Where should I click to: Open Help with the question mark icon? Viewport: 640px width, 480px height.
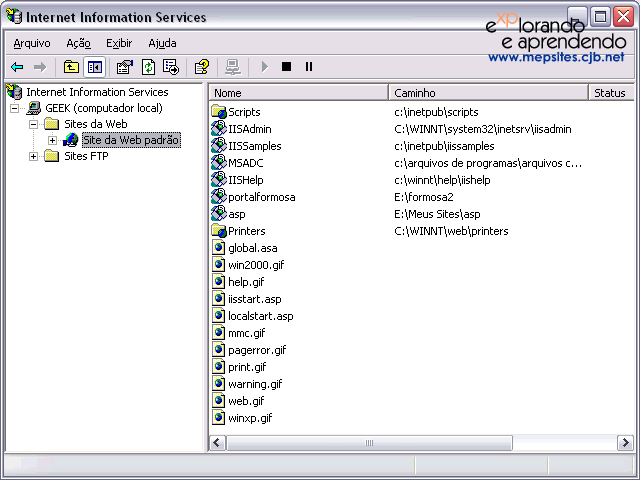(202, 67)
